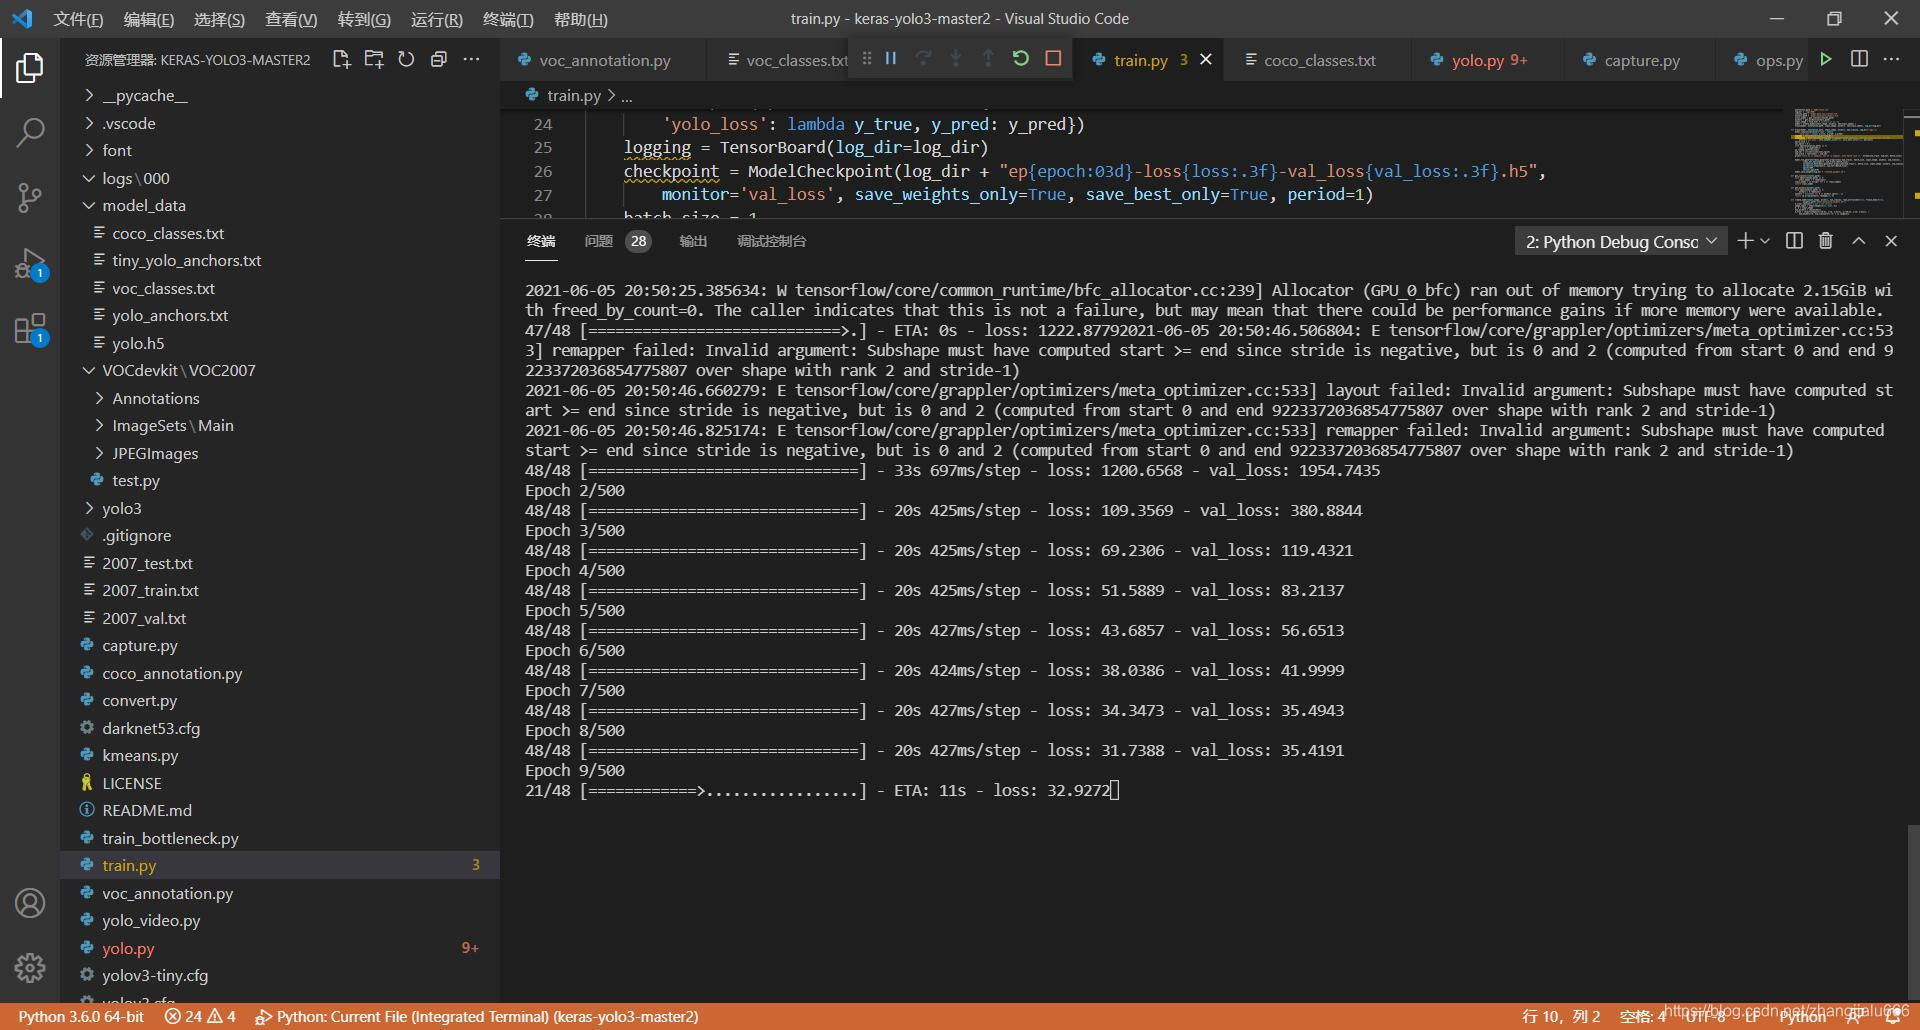The width and height of the screenshot is (1920, 1030).
Task: Open the Accounts menu icon
Action: [x=30, y=903]
